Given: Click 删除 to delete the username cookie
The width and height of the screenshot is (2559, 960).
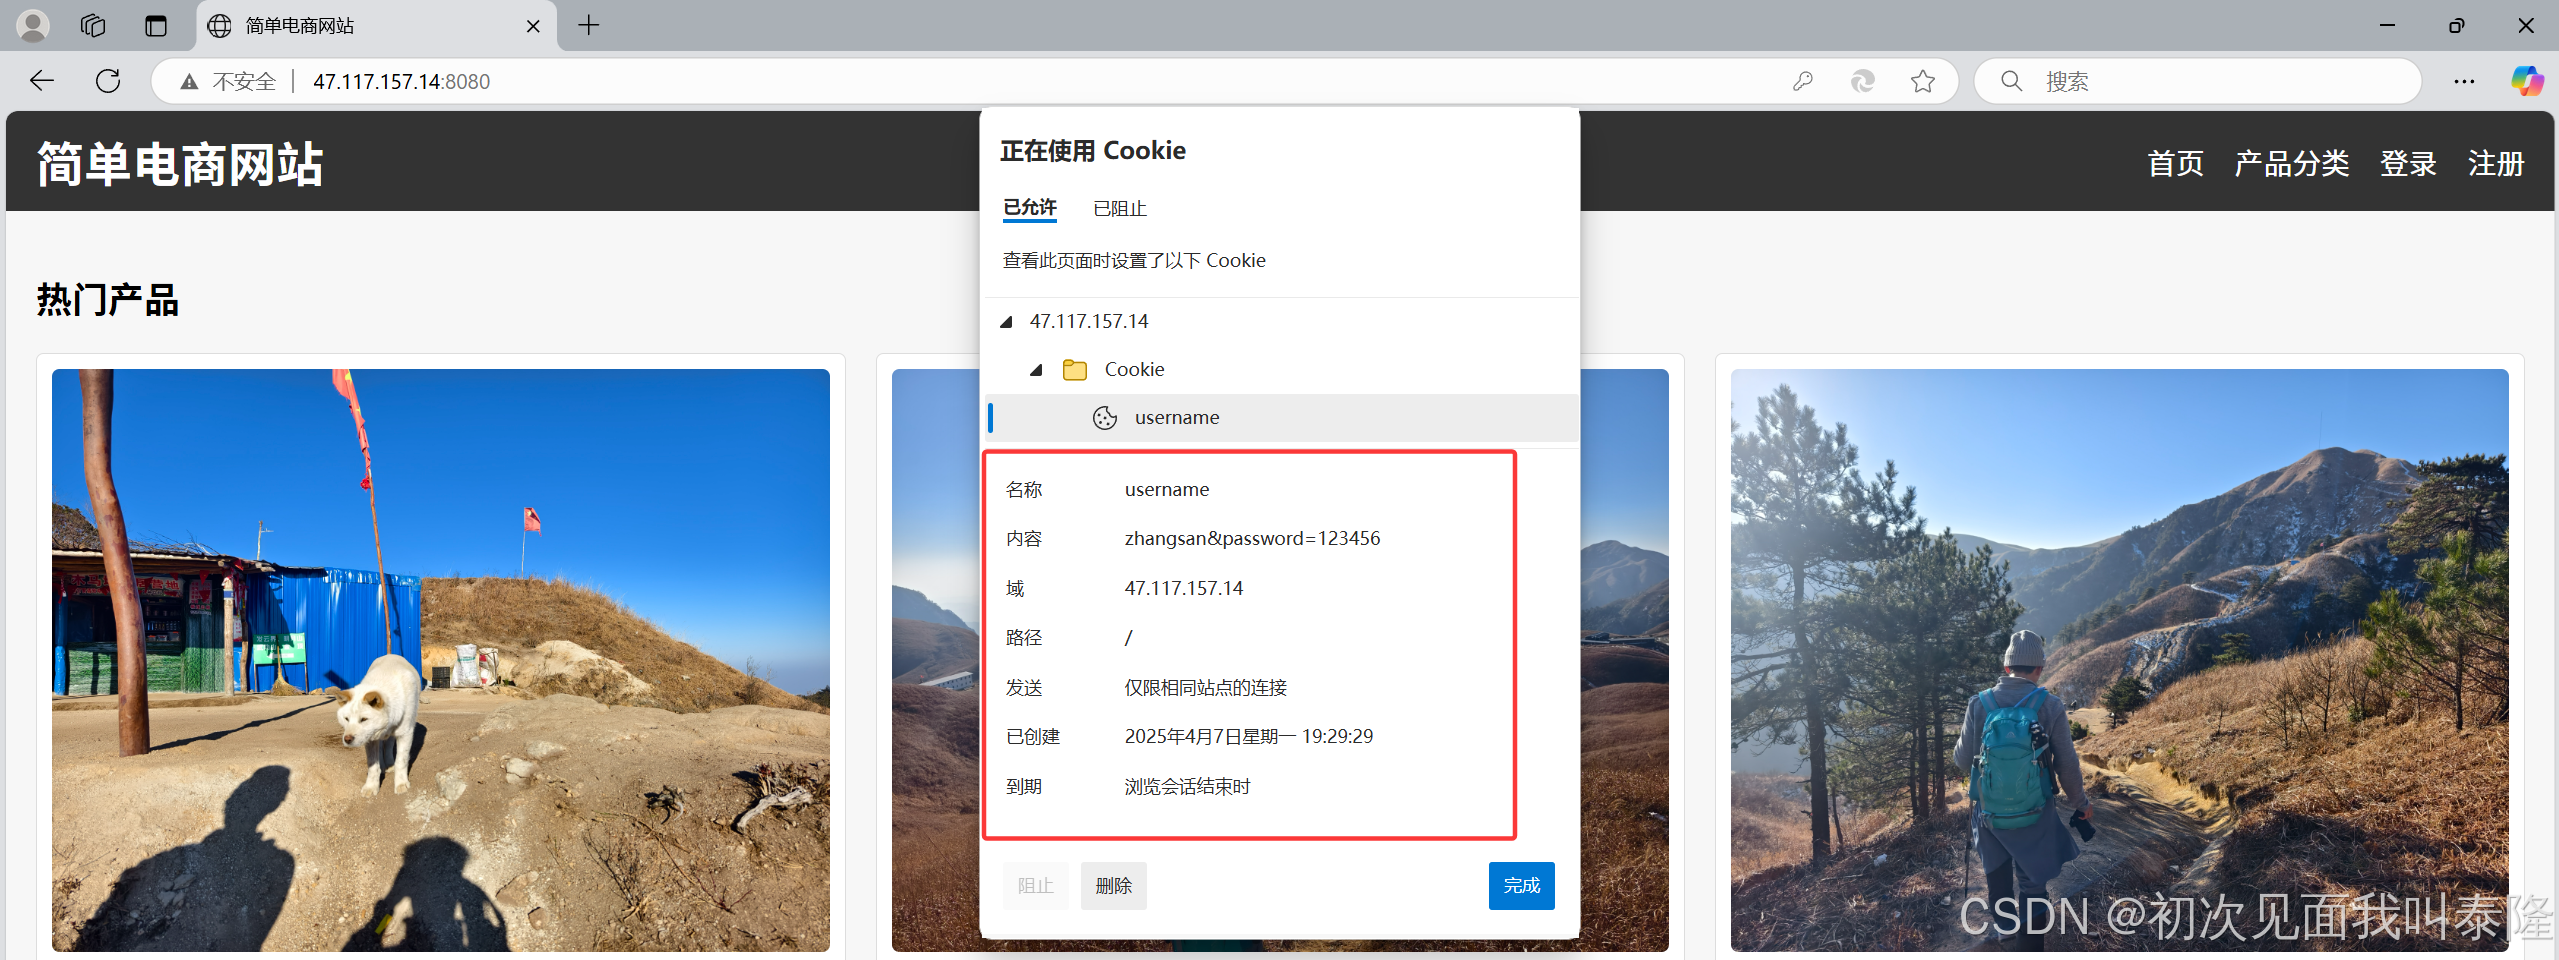Looking at the screenshot, I should click(x=1112, y=885).
